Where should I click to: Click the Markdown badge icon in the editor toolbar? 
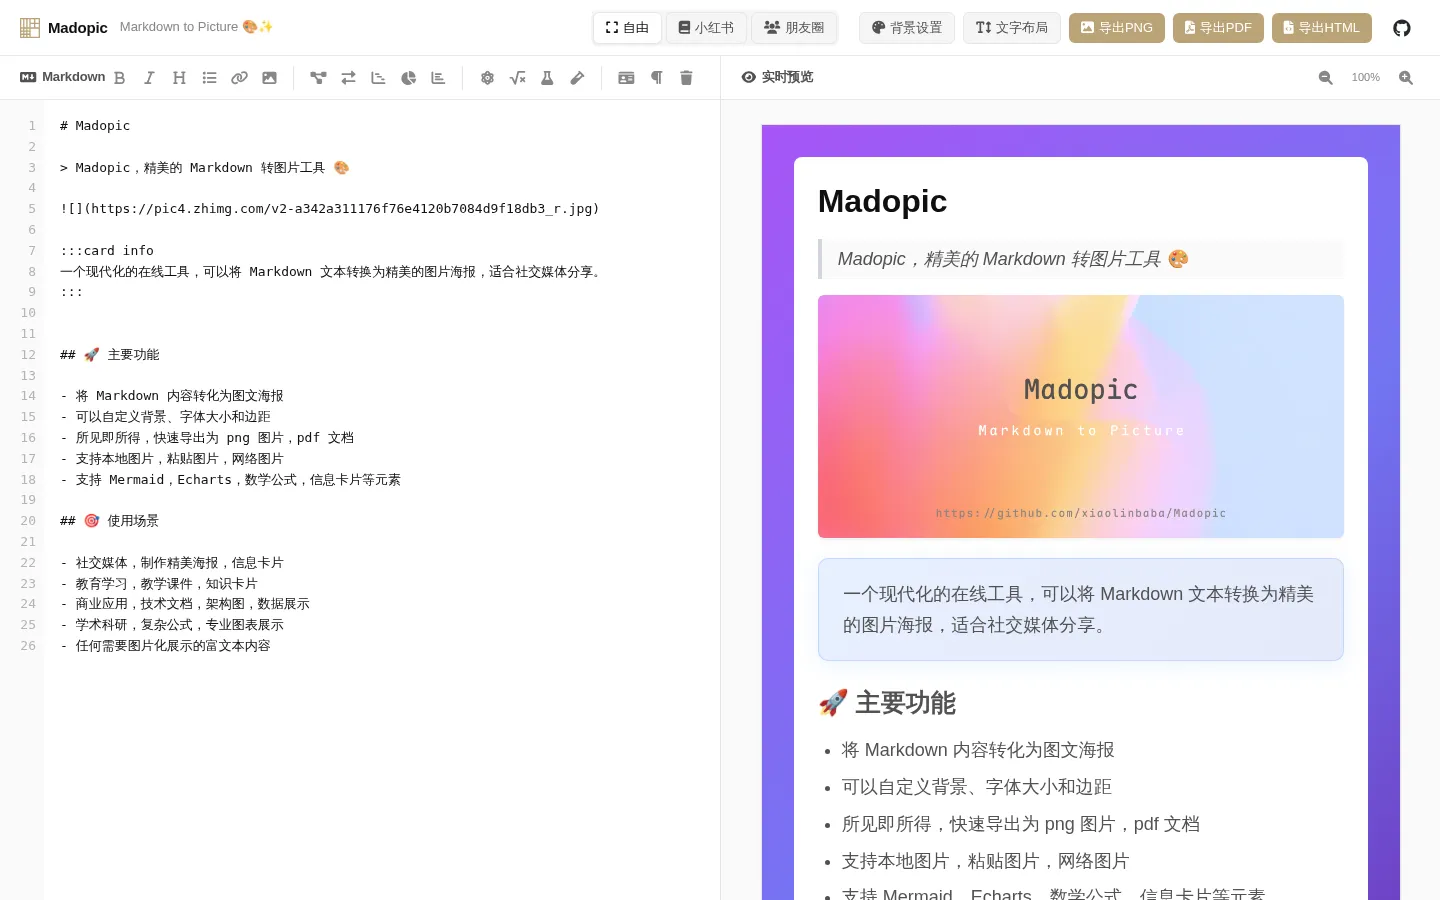(28, 77)
